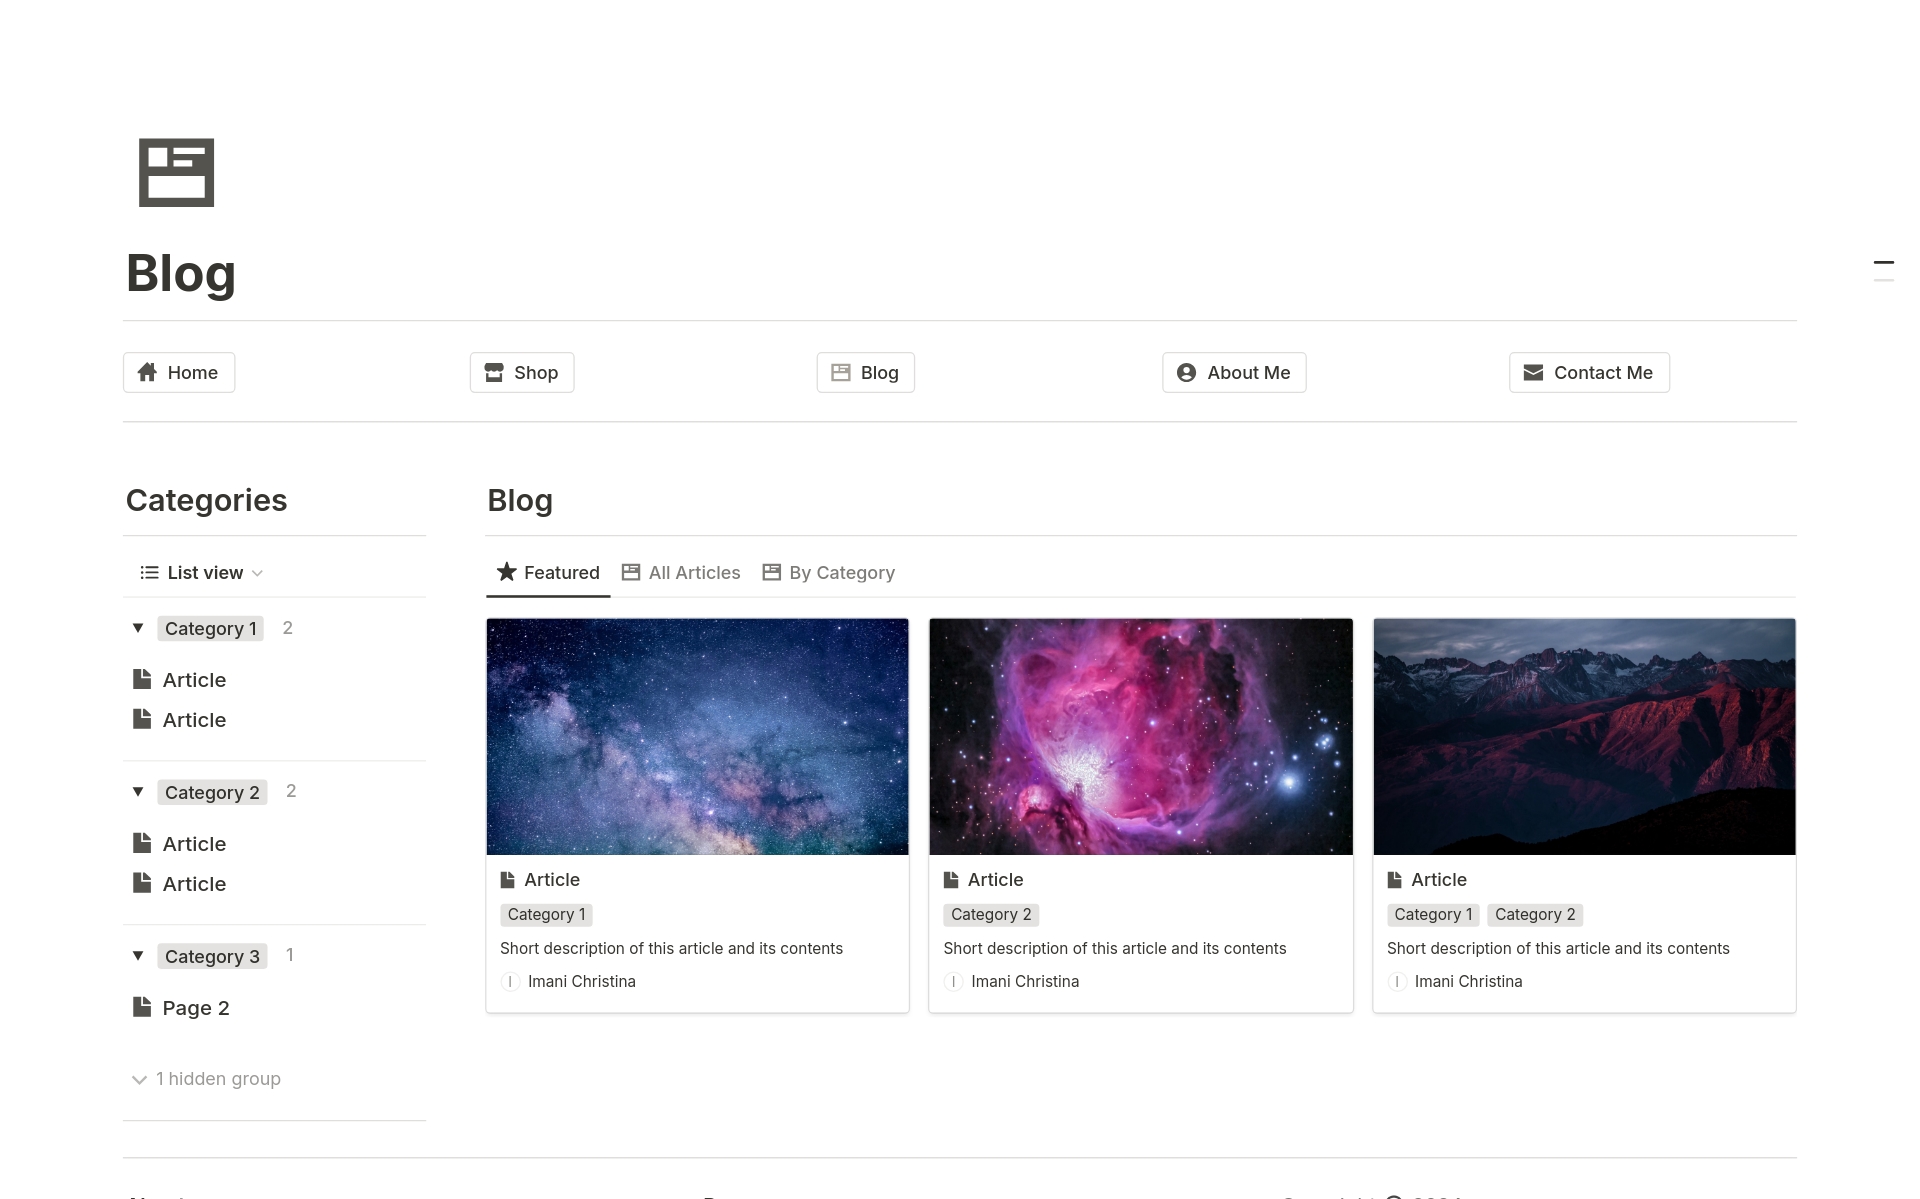The width and height of the screenshot is (1920, 1199).
Task: Click Category 2 tag on nebula card
Action: [991, 915]
